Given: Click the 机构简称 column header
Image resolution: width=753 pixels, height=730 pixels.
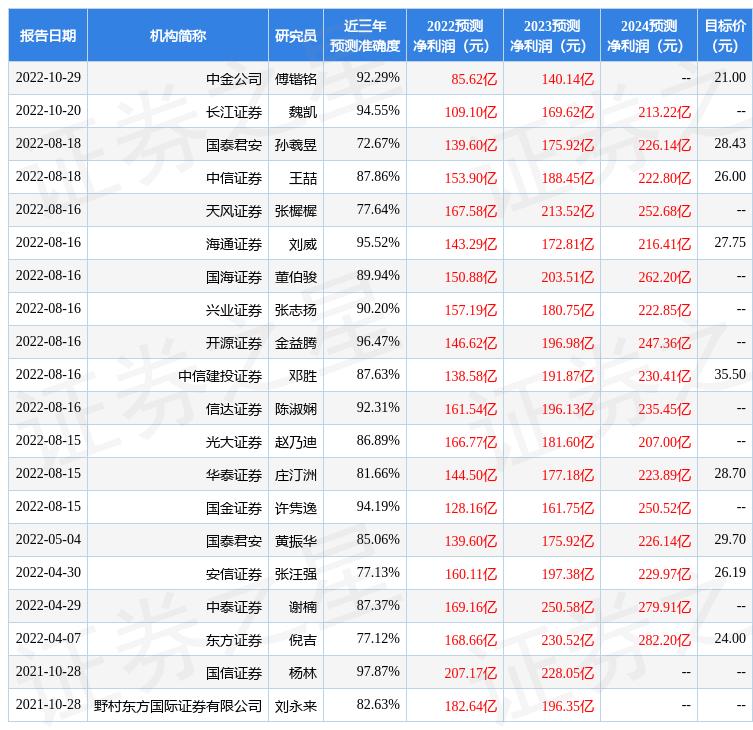Looking at the screenshot, I should click(178, 36).
